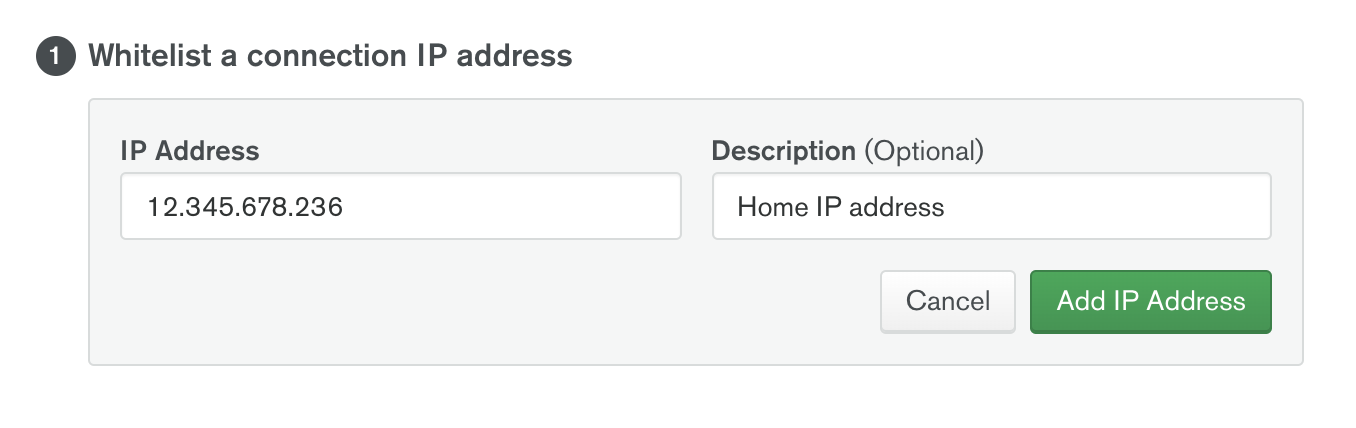Click the IP Address field label
This screenshot has width=1356, height=428.
190,151
